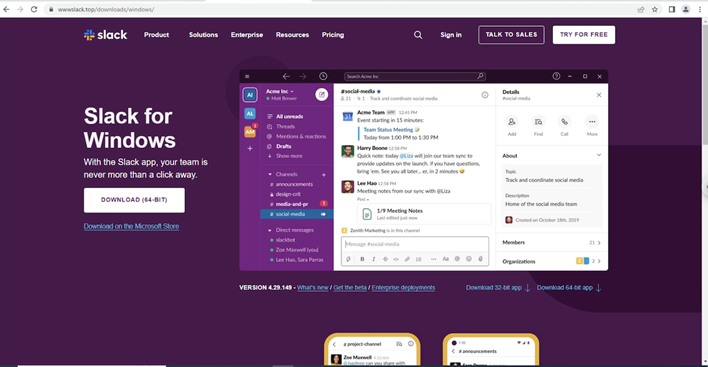Open Download on the Microsoft Store link
The height and width of the screenshot is (367, 708).
click(x=131, y=226)
